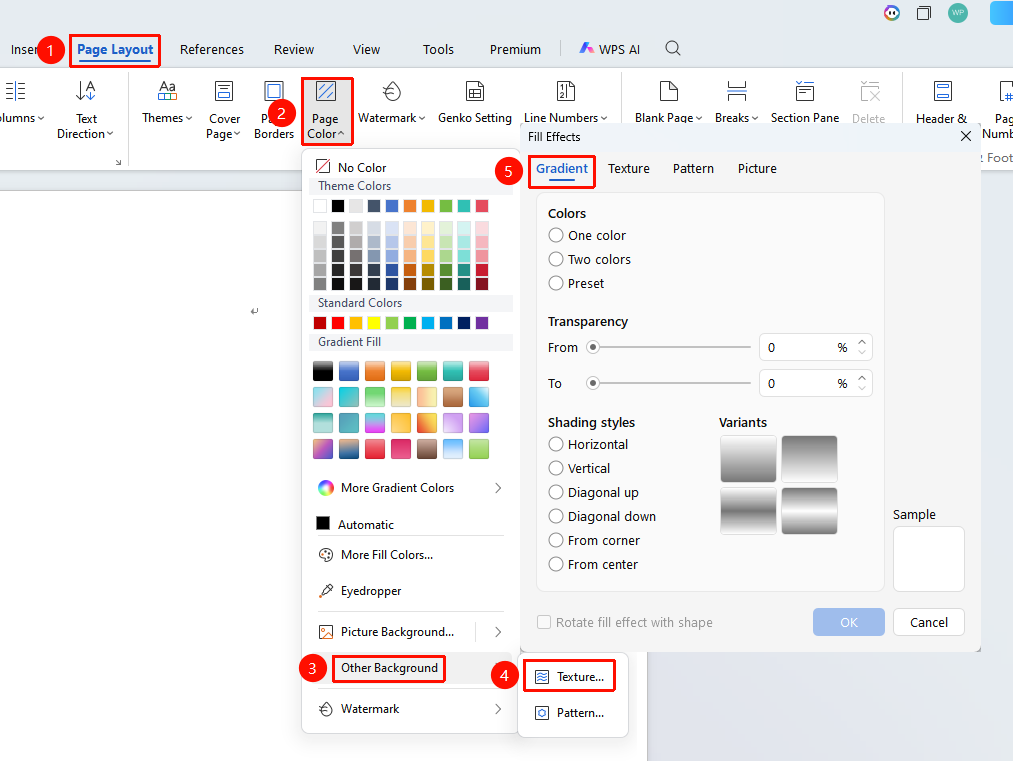Choose the Diagonal up shading style
Screen dimensions: 1013x761
556,492
